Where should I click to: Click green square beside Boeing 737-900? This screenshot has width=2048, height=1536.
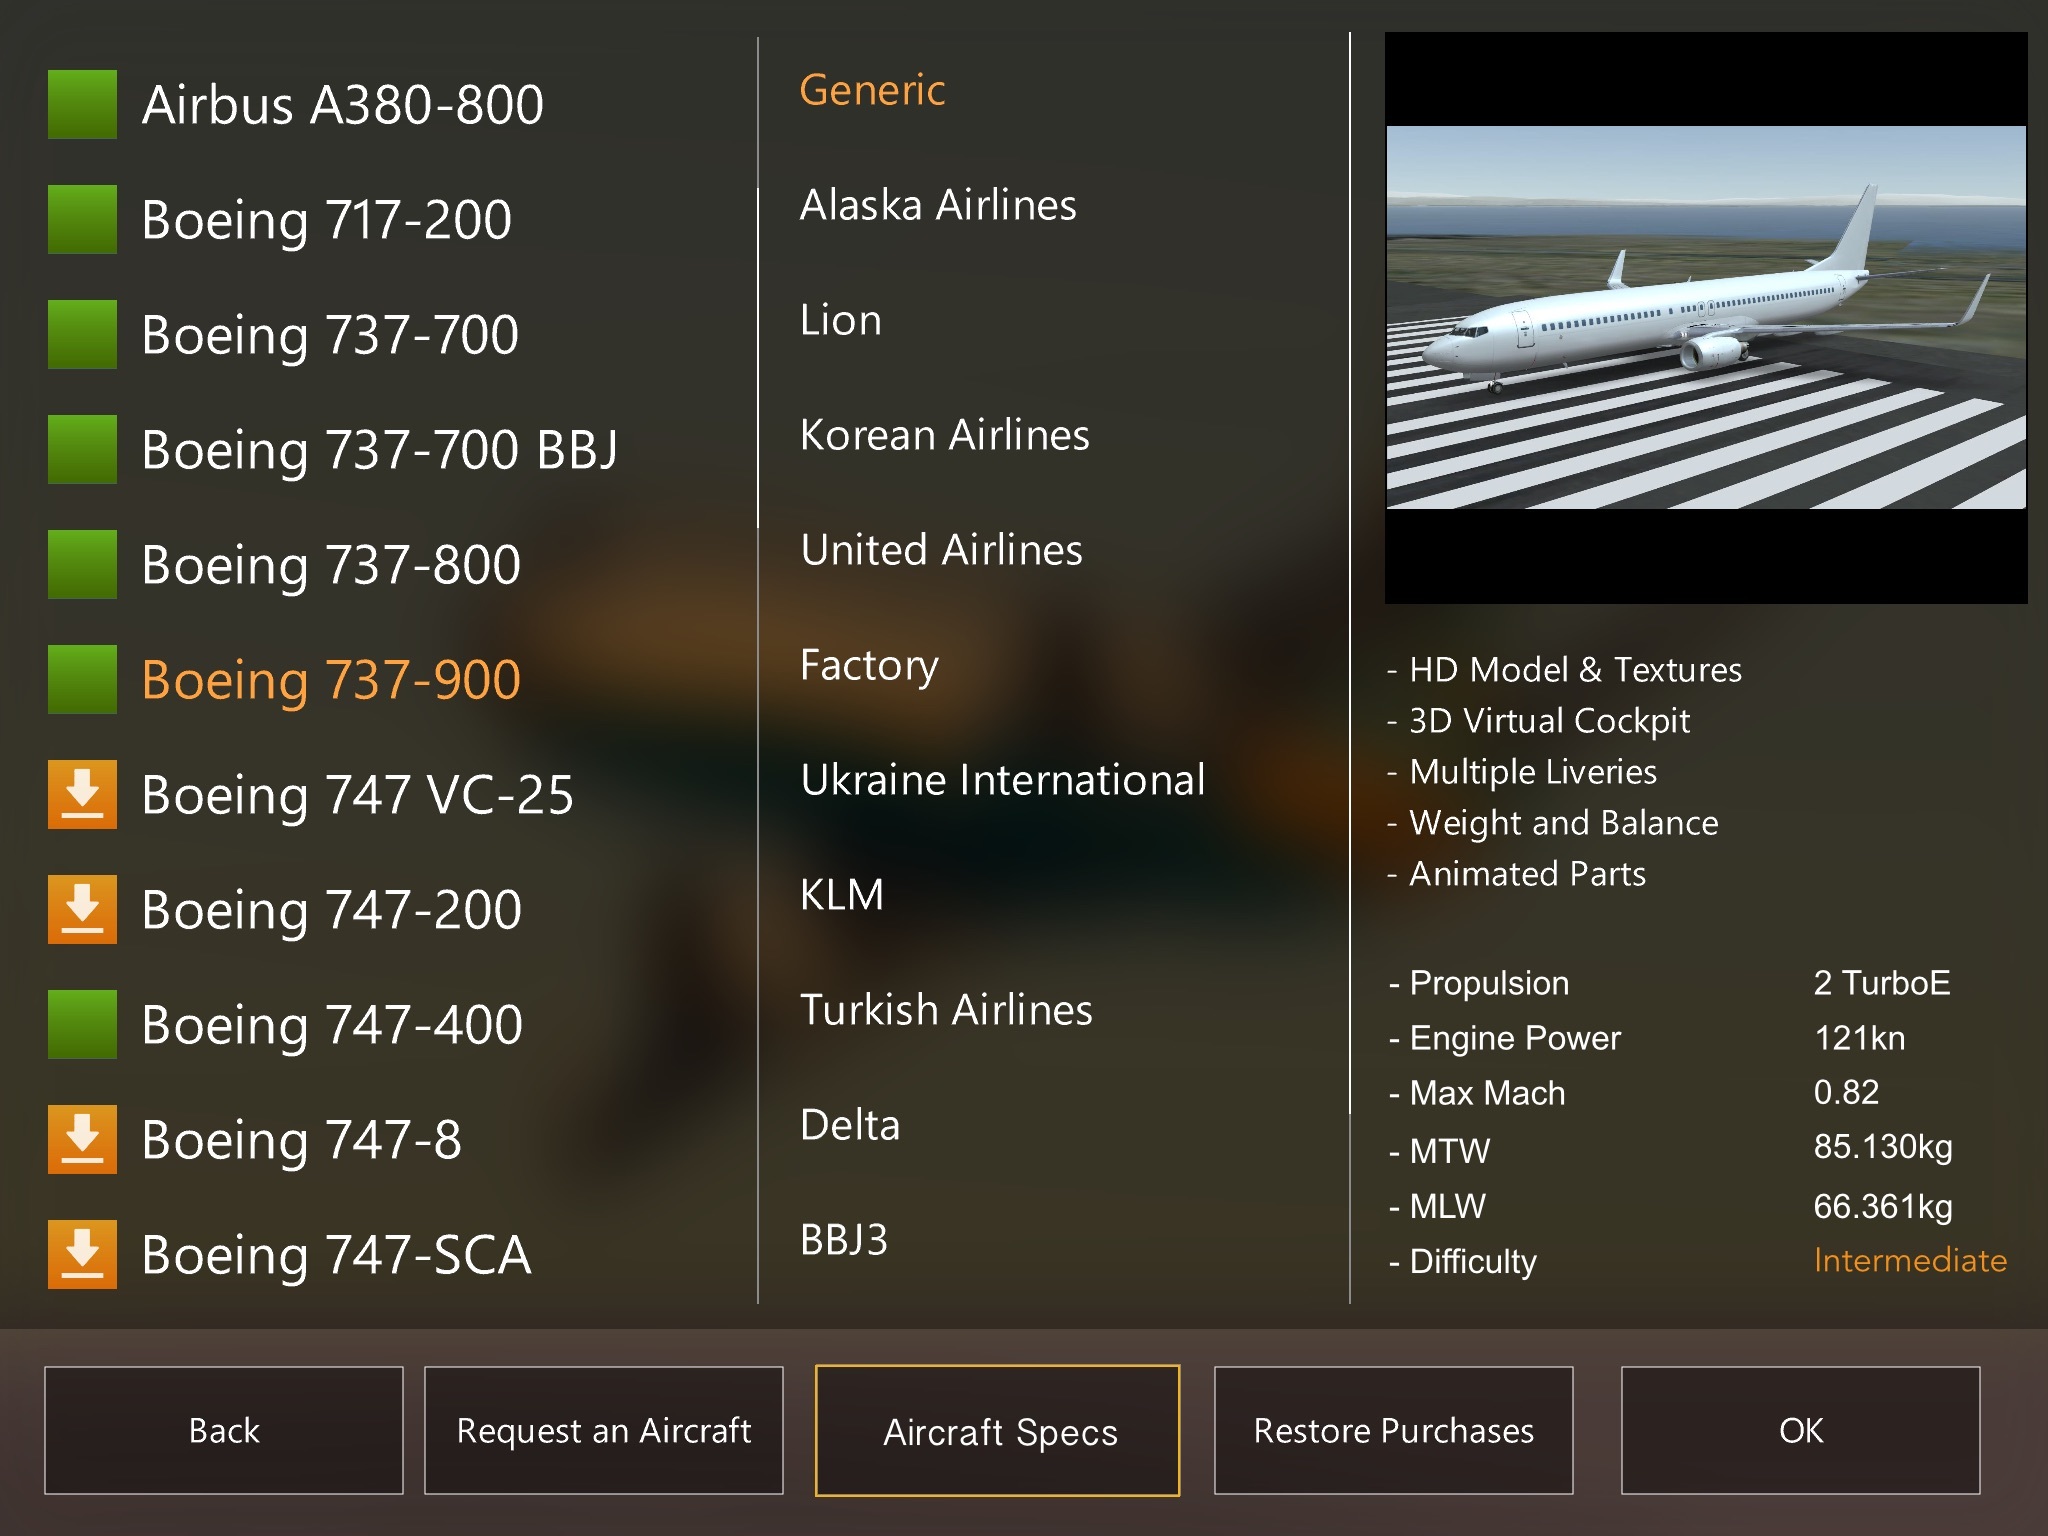[x=82, y=680]
